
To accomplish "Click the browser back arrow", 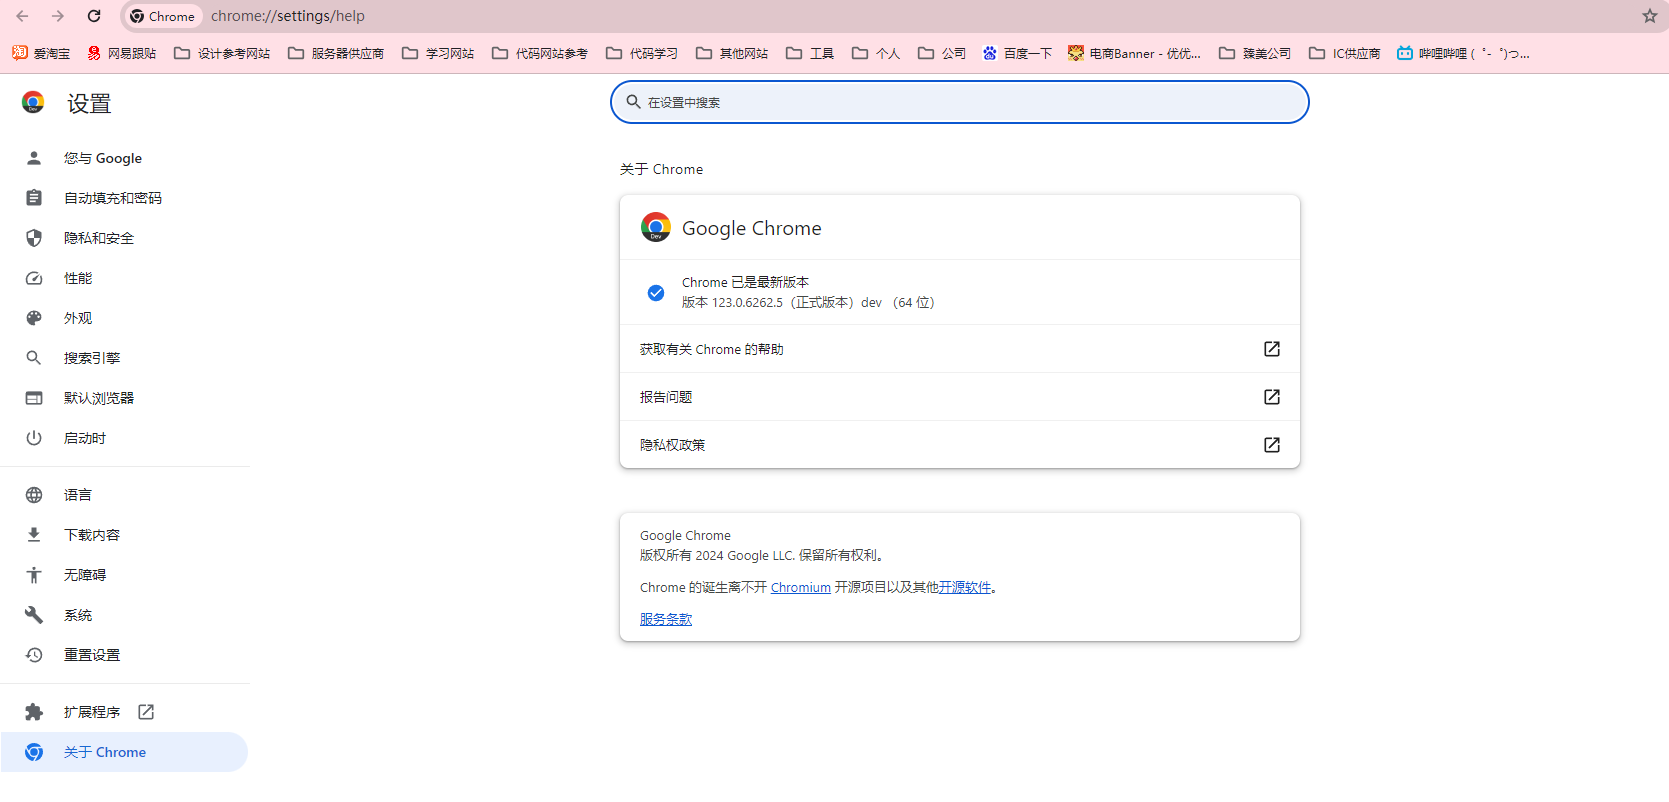I will (x=22, y=16).
